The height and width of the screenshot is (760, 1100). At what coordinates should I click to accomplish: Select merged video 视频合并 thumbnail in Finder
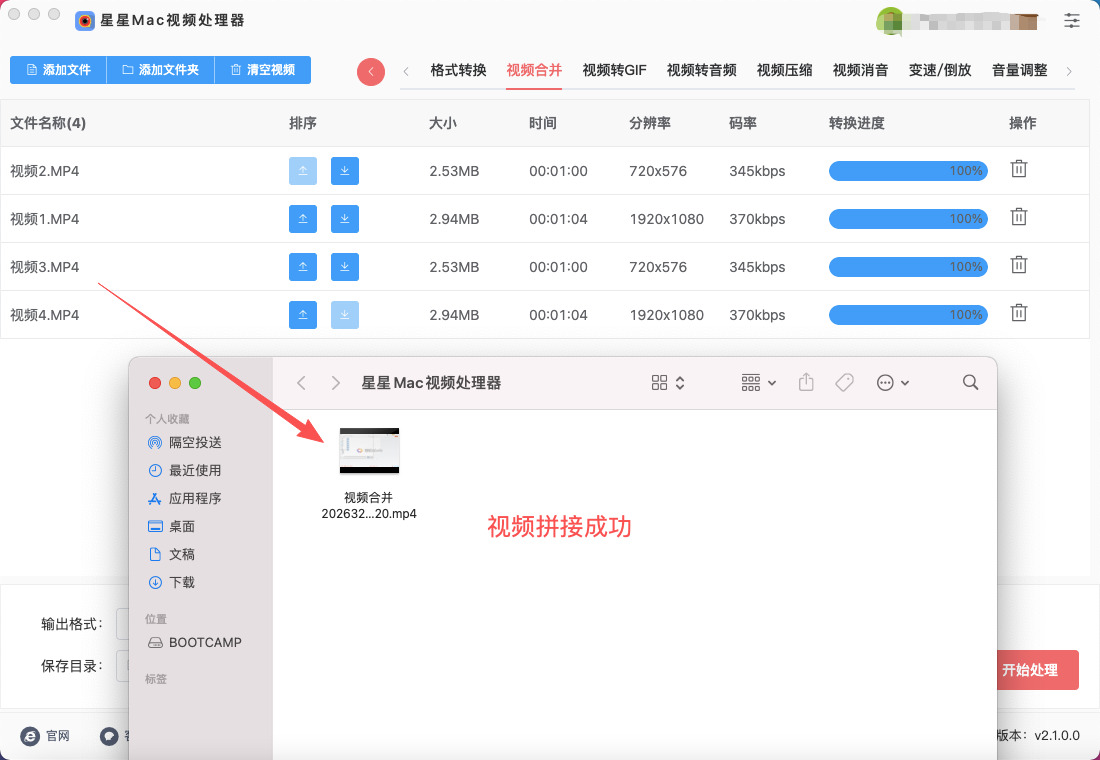point(369,451)
